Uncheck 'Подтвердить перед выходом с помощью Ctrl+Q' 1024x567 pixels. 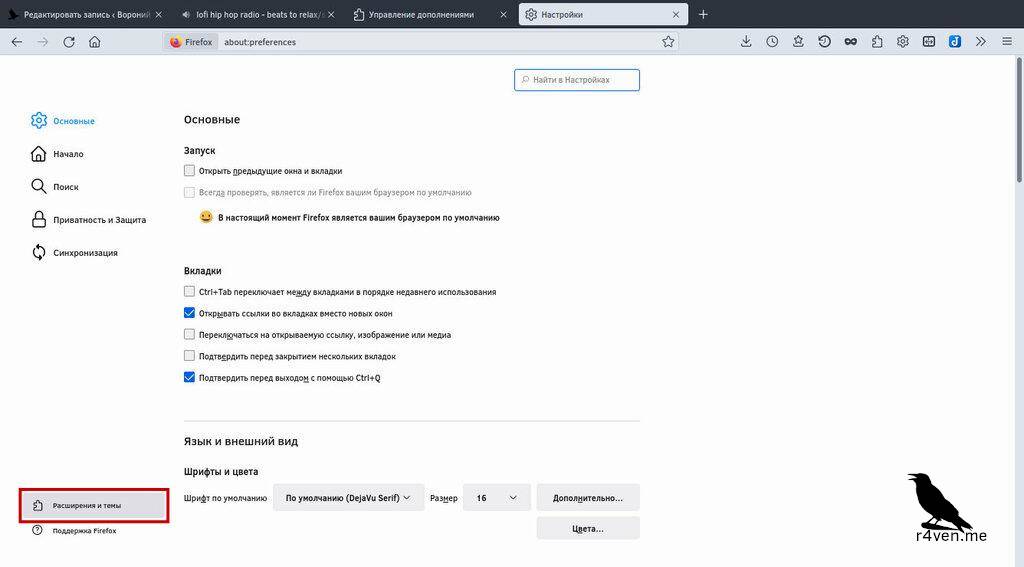(x=190, y=378)
